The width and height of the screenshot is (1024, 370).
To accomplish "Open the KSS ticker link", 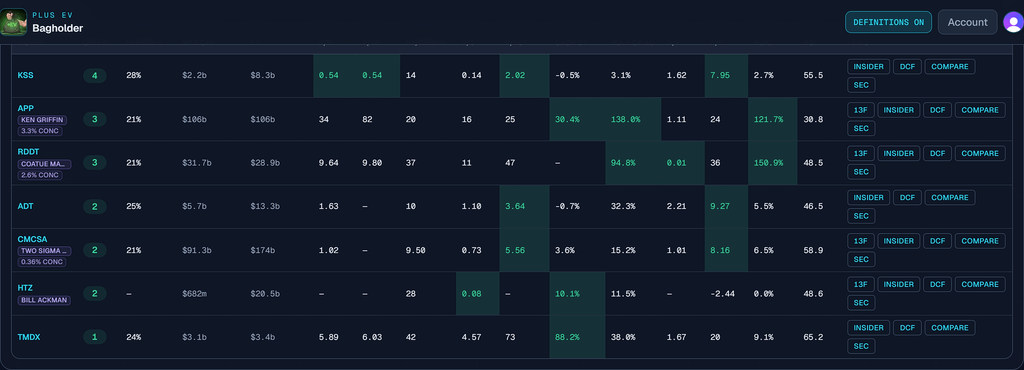I will [25, 76].
